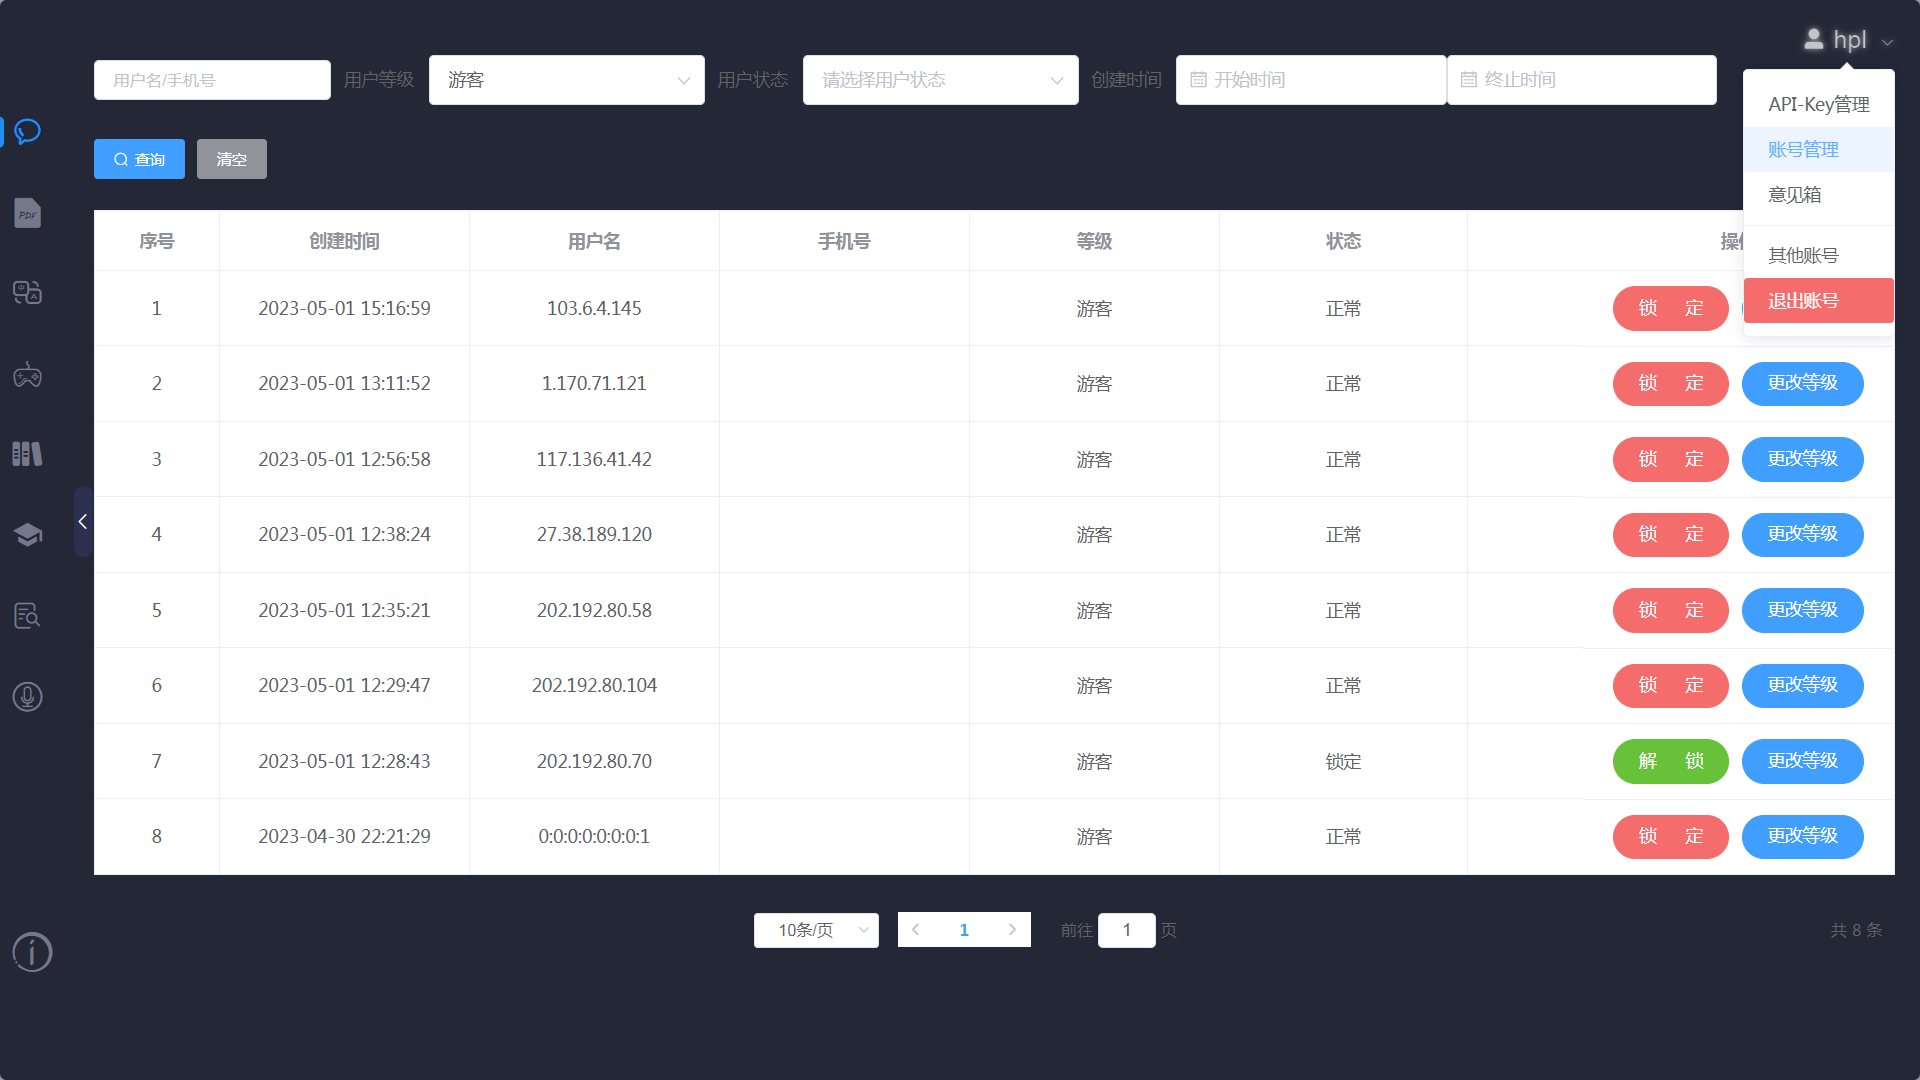1920x1080 pixels.
Task: Open the document search sidebar icon
Action: tap(28, 615)
